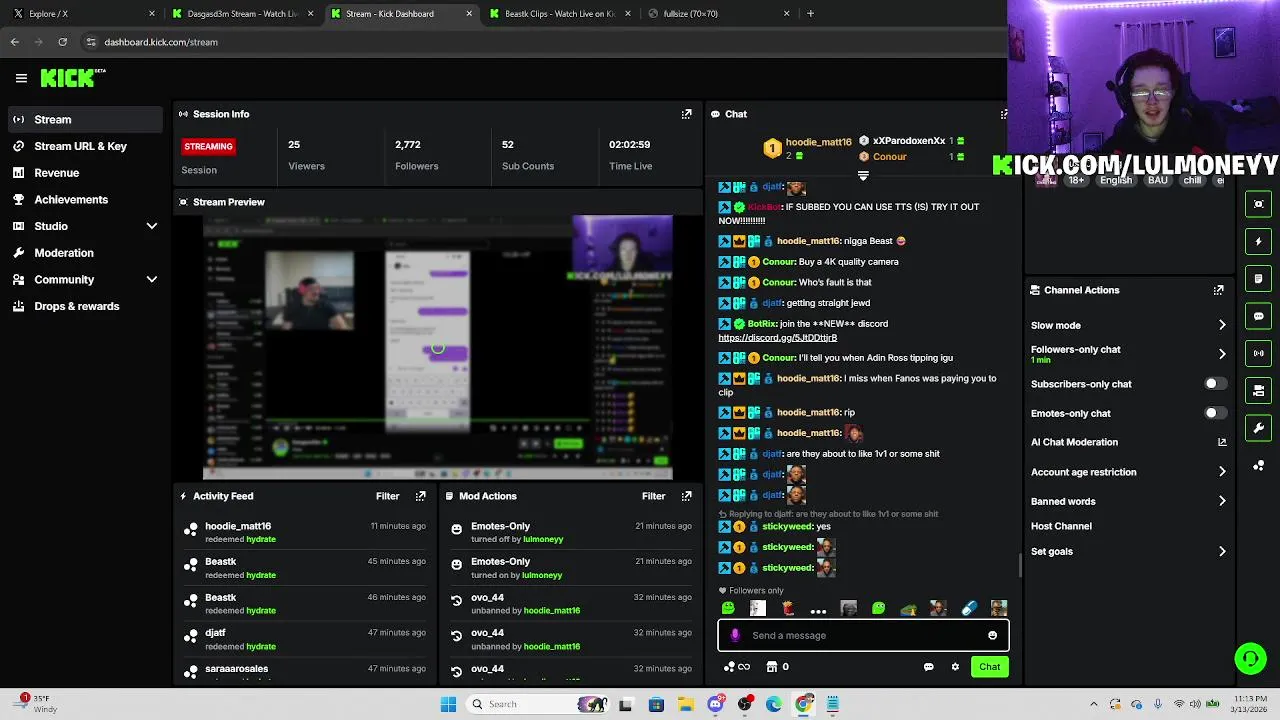Open Achievements sidebar item
The height and width of the screenshot is (720, 1280).
point(85,200)
